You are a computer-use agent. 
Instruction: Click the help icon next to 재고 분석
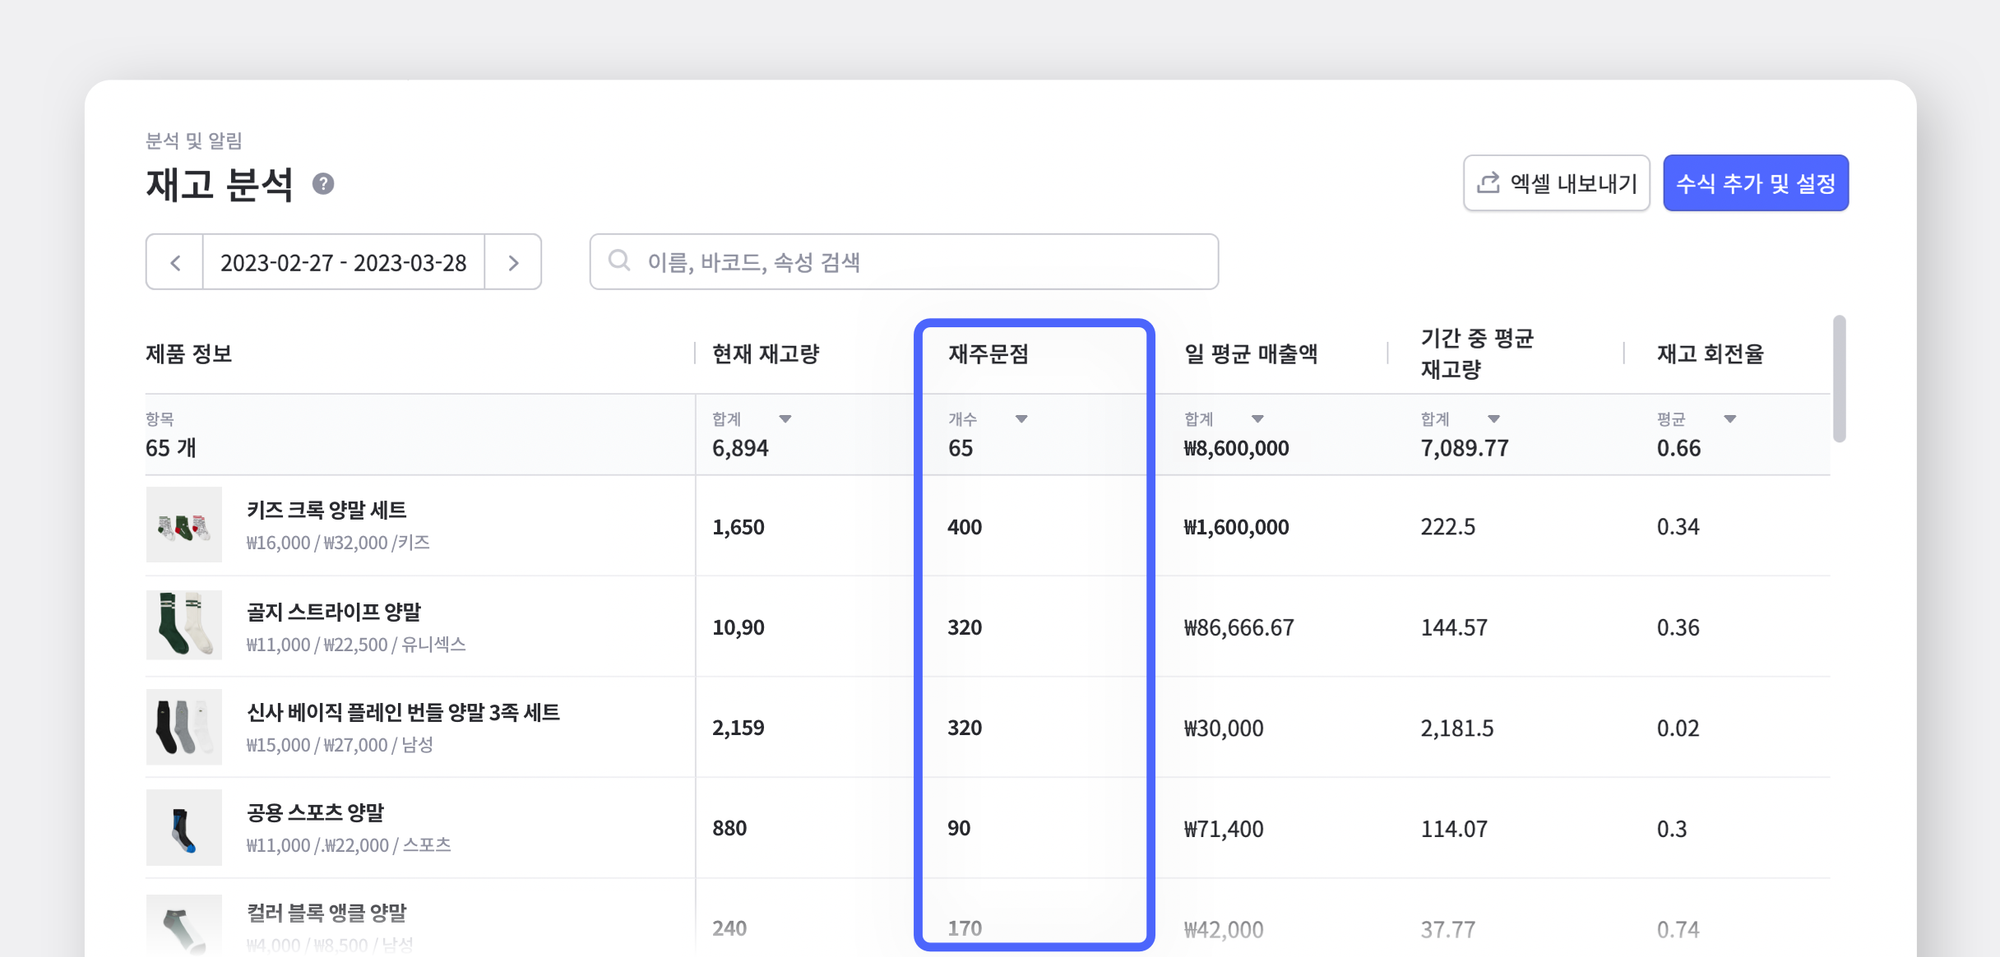click(x=322, y=184)
